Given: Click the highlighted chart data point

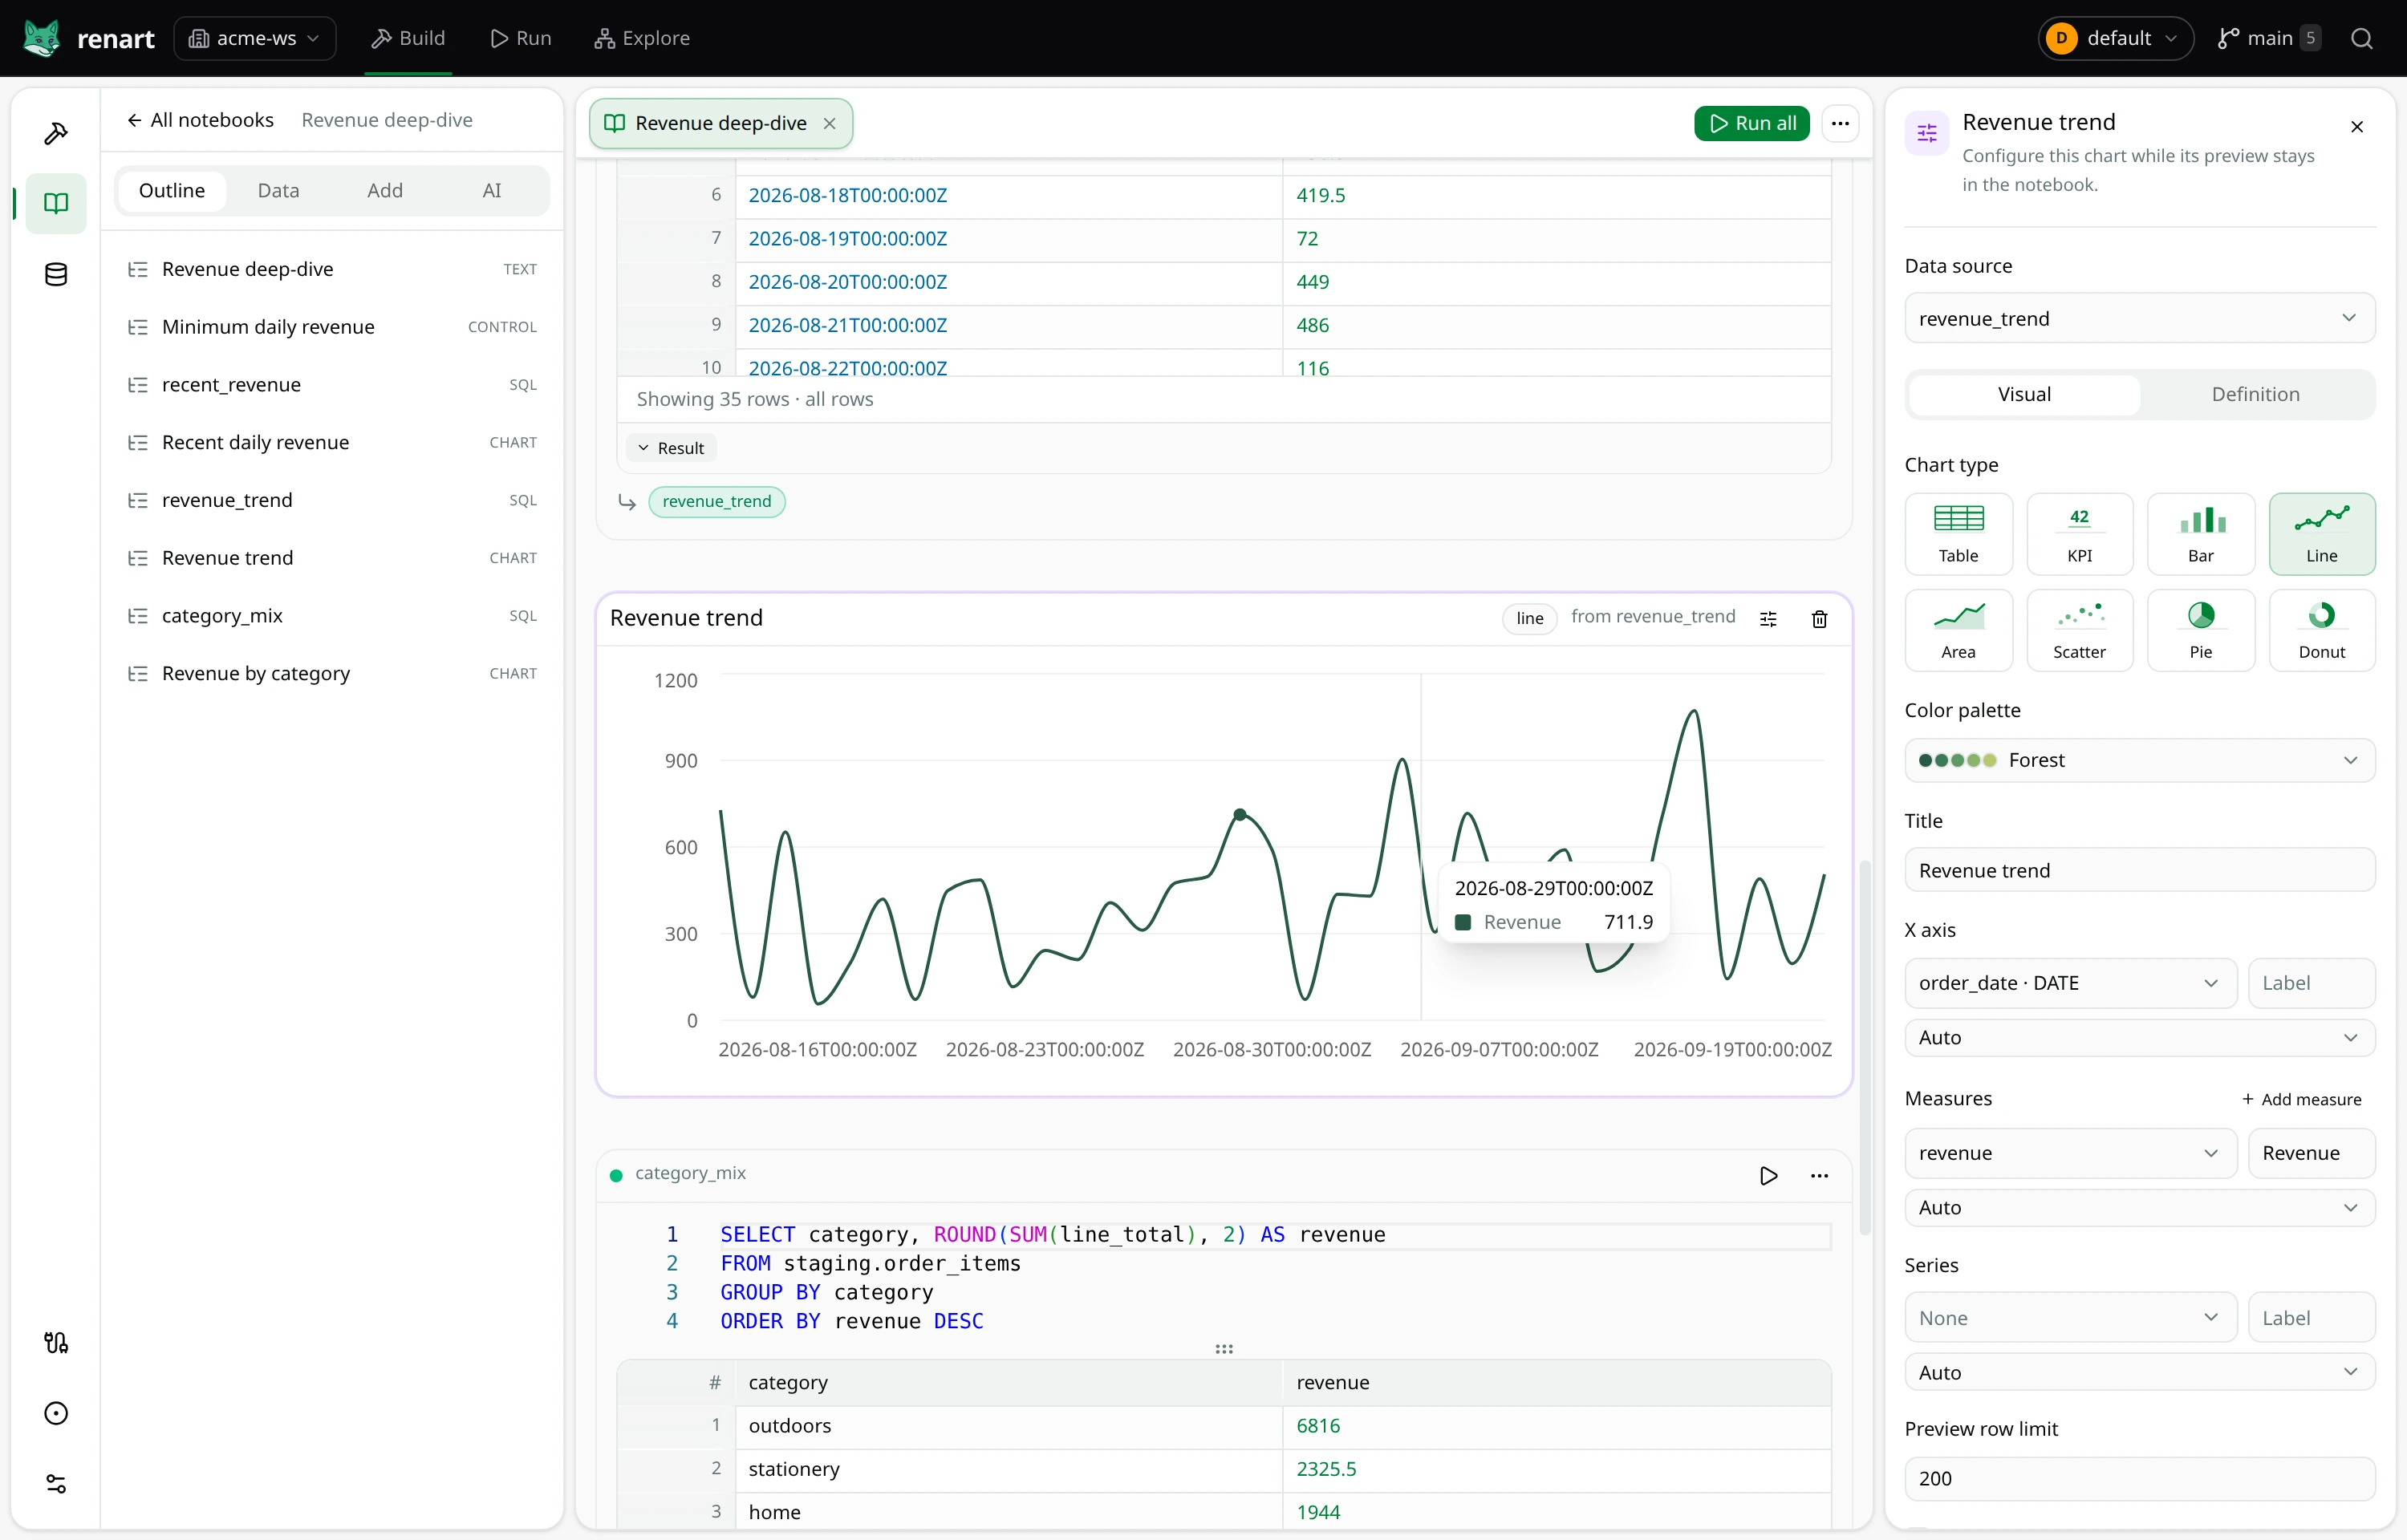Looking at the screenshot, I should [x=1240, y=815].
